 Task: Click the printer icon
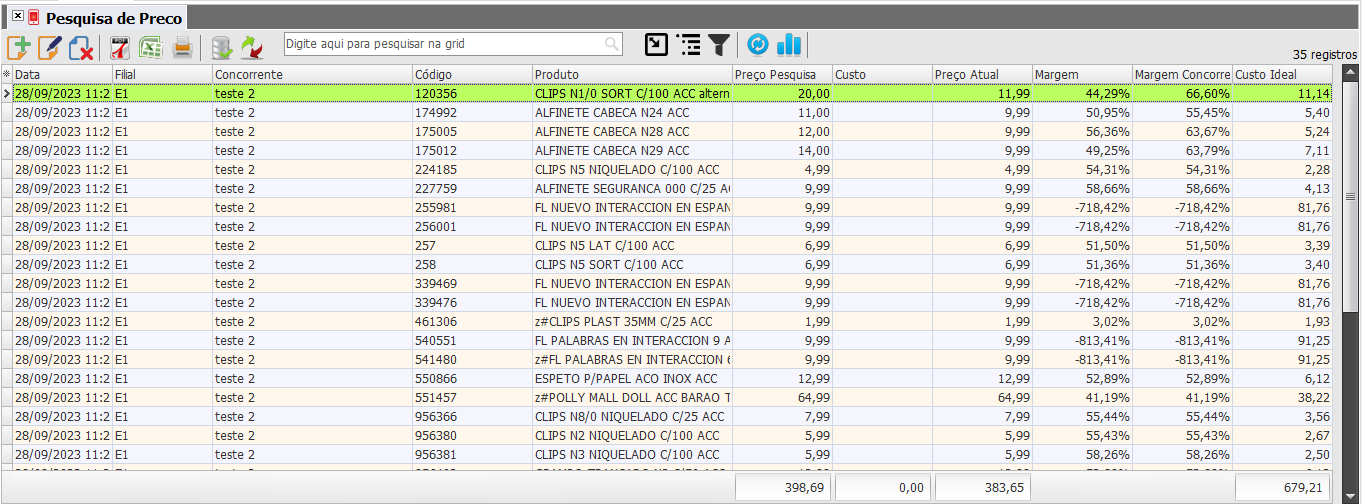click(x=182, y=46)
